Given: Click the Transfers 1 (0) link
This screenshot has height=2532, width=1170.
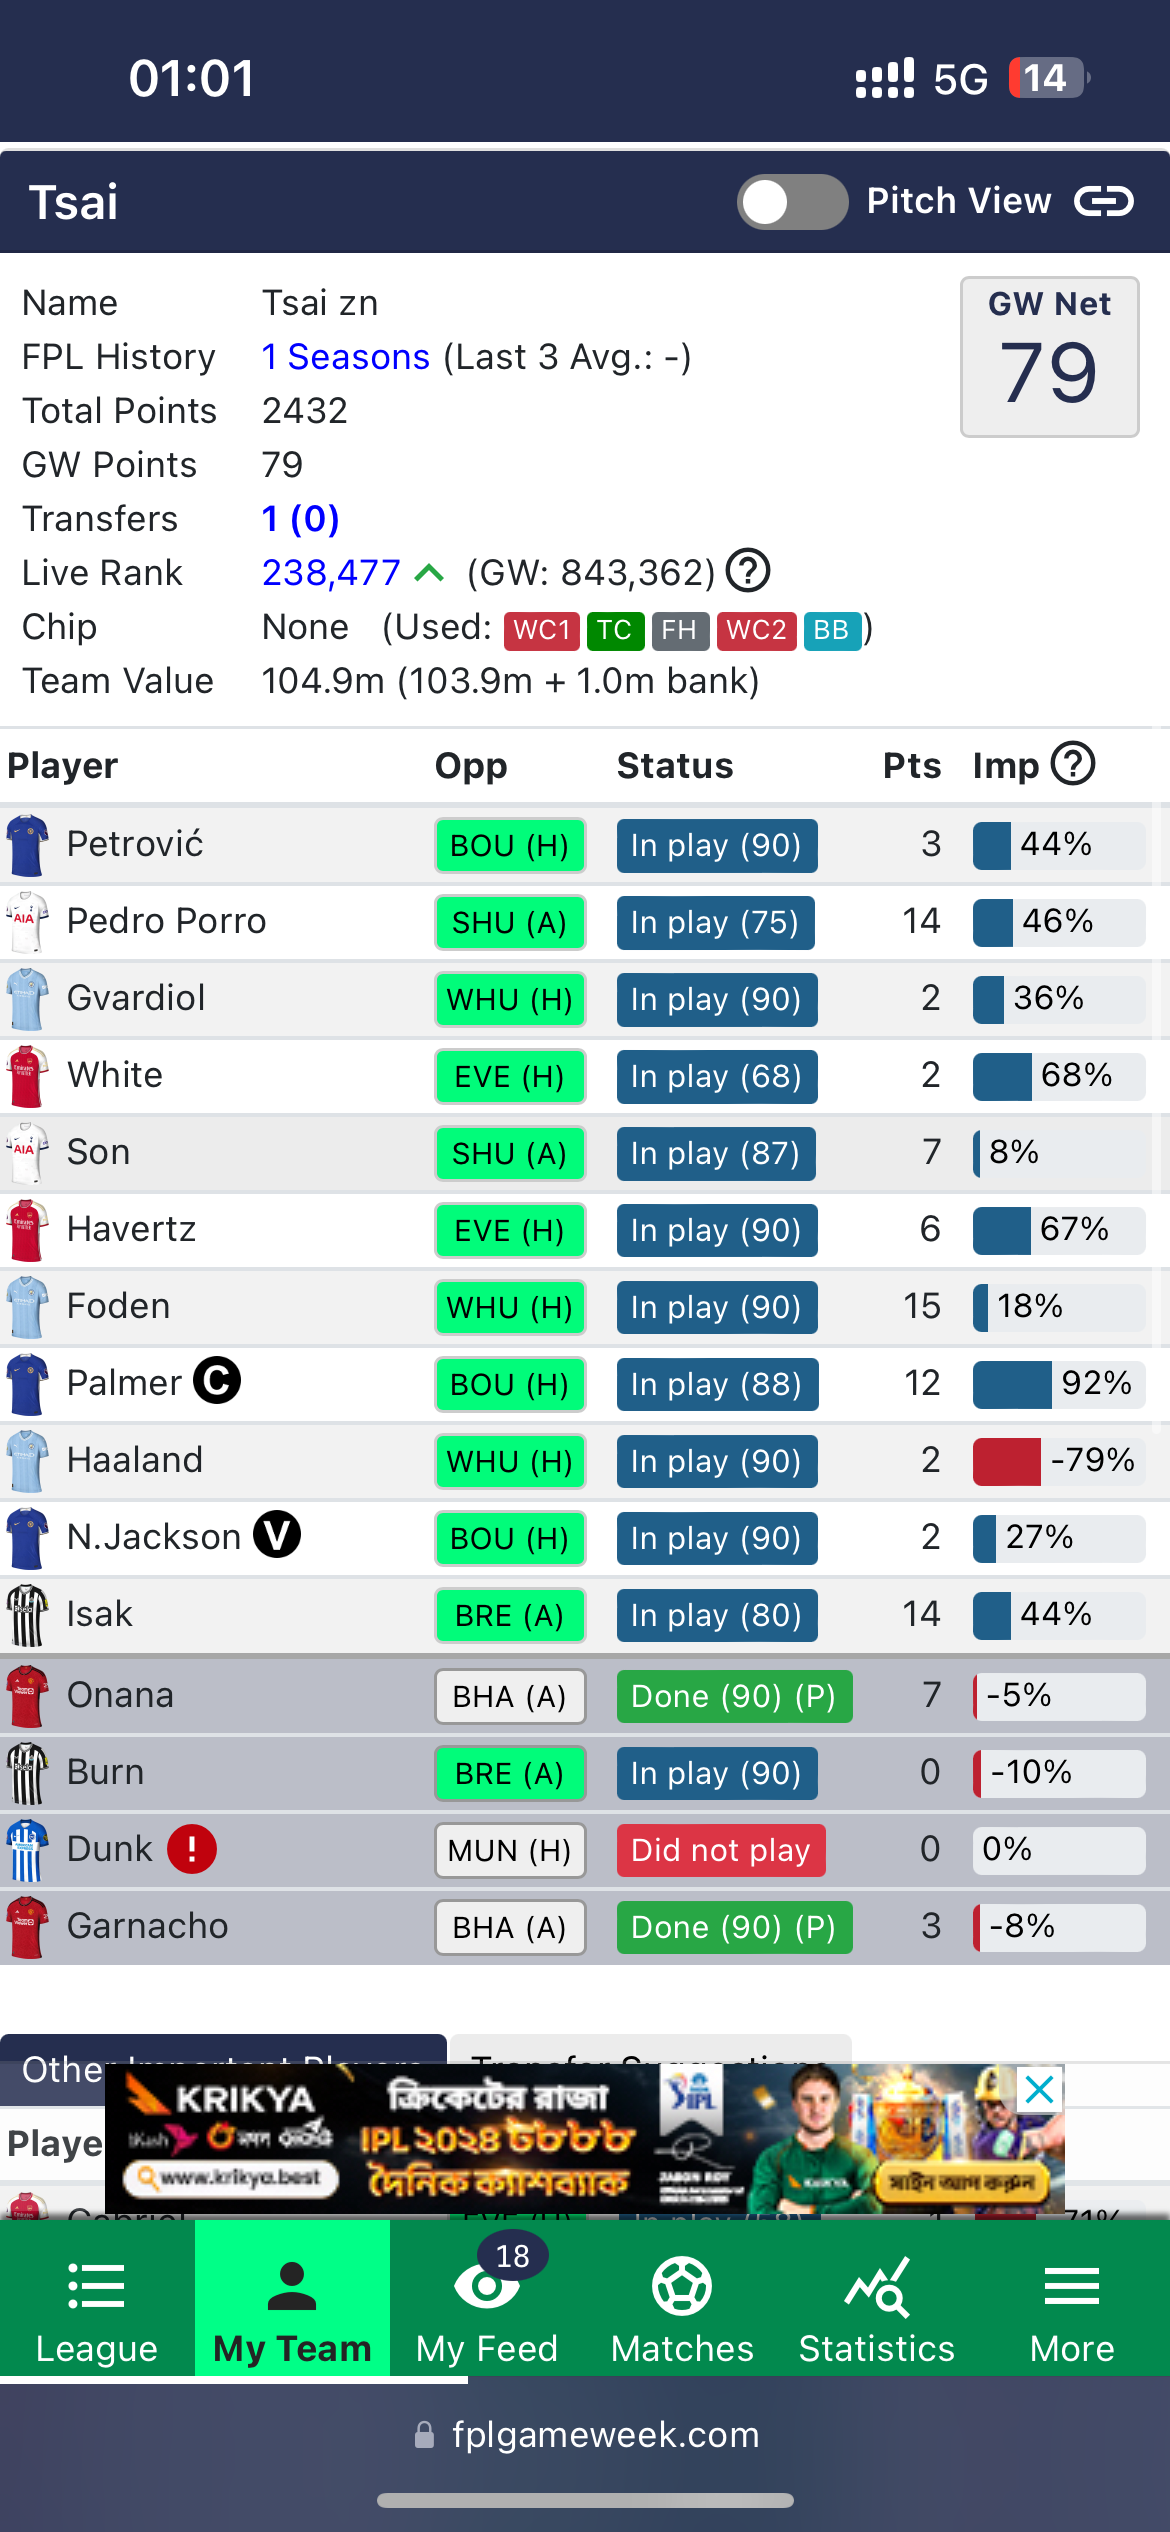Looking at the screenshot, I should pos(300,519).
